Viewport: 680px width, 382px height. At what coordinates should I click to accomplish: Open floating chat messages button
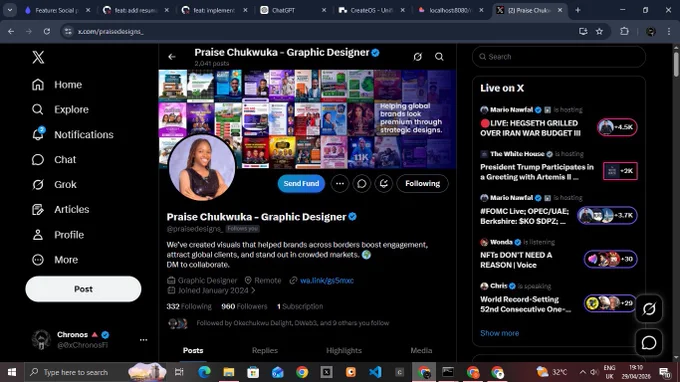tap(649, 343)
